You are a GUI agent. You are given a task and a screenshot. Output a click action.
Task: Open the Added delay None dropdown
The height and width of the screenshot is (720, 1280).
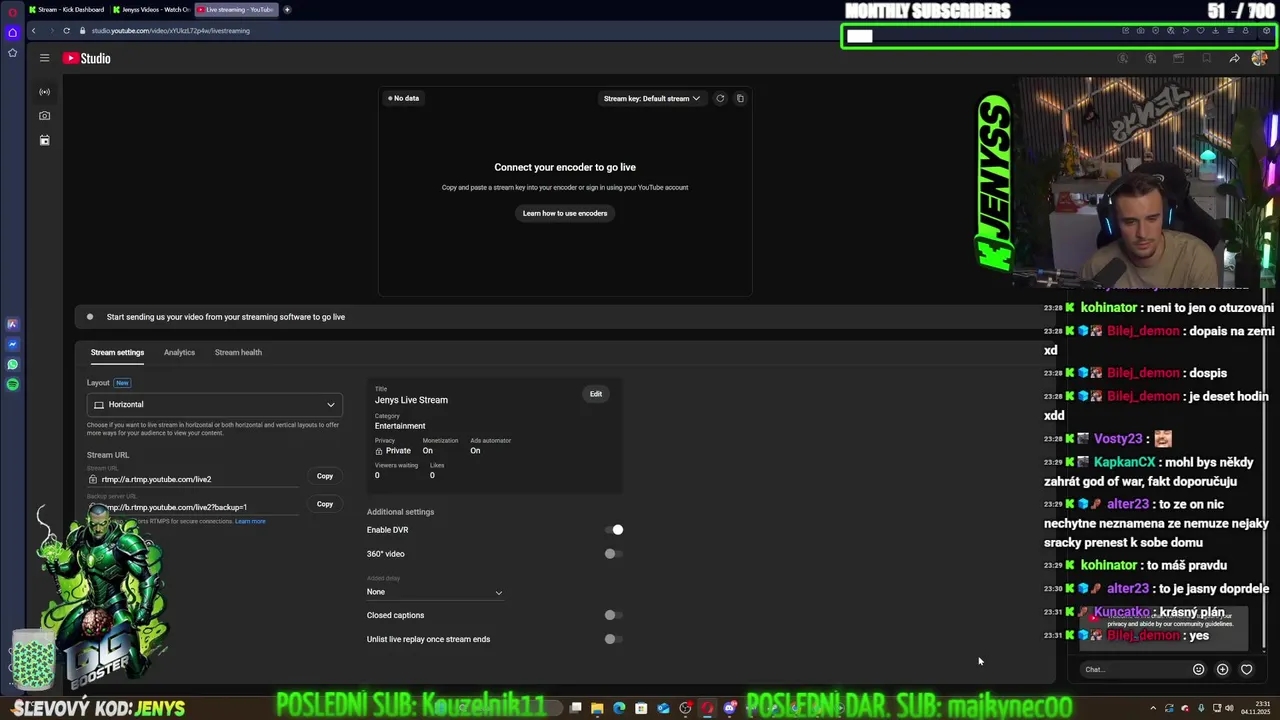(435, 592)
